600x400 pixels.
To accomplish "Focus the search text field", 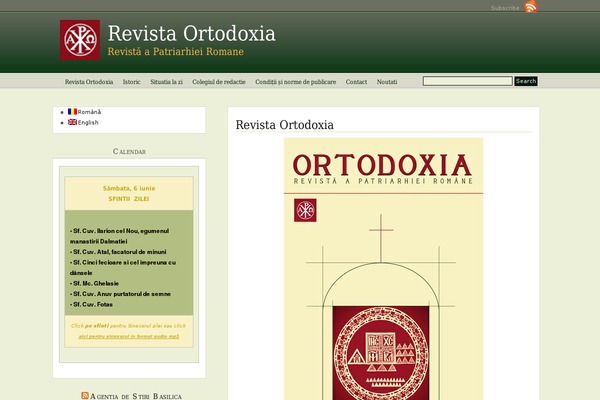I will click(x=467, y=81).
